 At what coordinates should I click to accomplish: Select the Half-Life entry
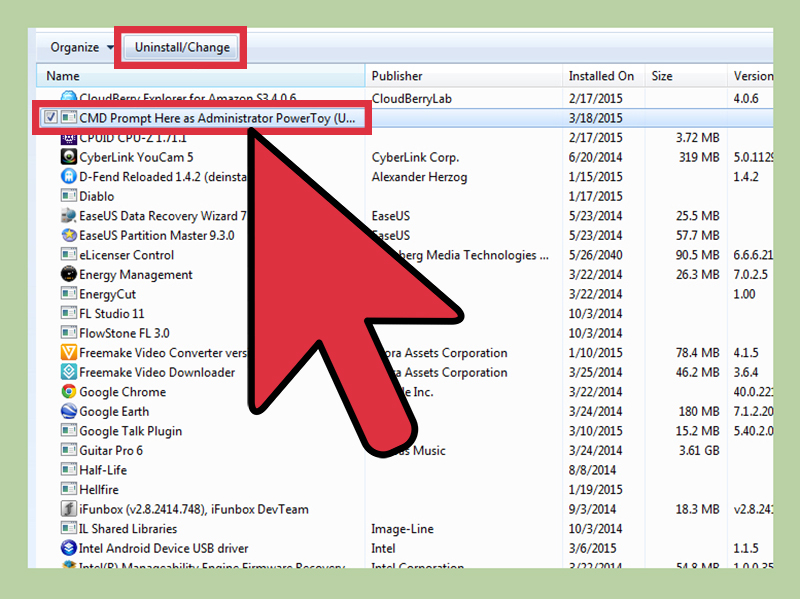(103, 470)
